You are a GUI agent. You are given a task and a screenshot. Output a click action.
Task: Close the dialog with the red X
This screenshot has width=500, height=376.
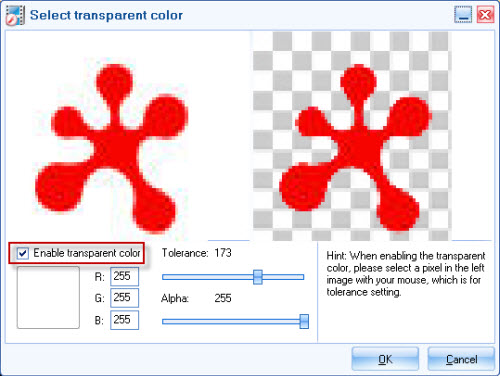(485, 15)
